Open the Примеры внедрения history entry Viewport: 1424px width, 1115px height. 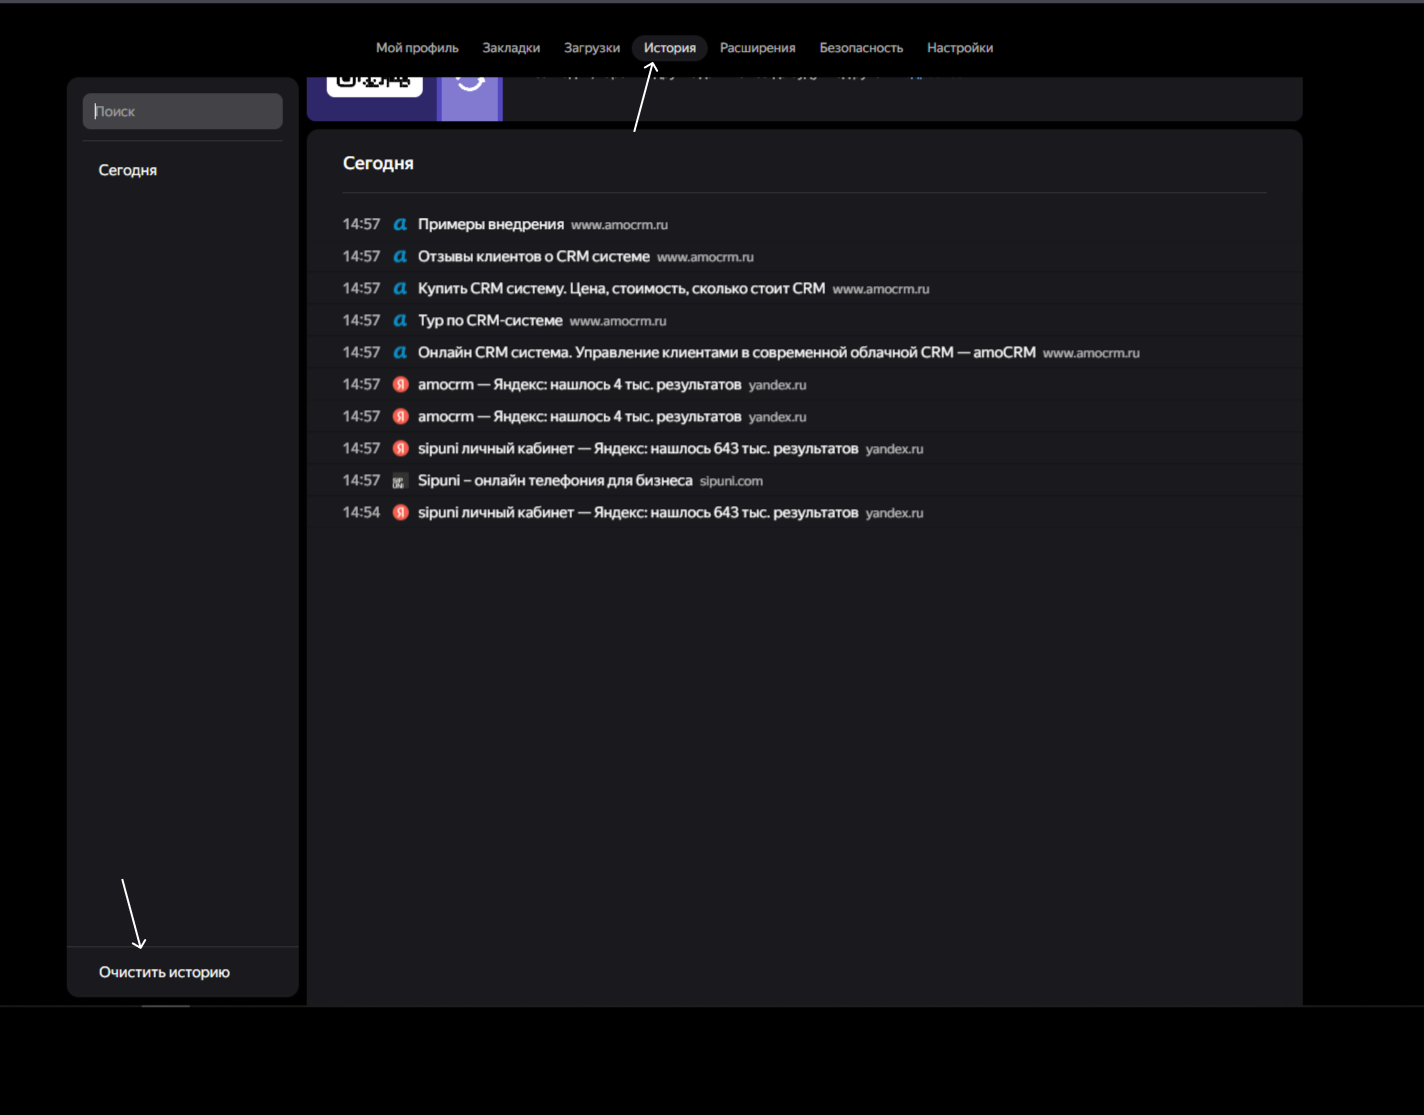click(491, 224)
